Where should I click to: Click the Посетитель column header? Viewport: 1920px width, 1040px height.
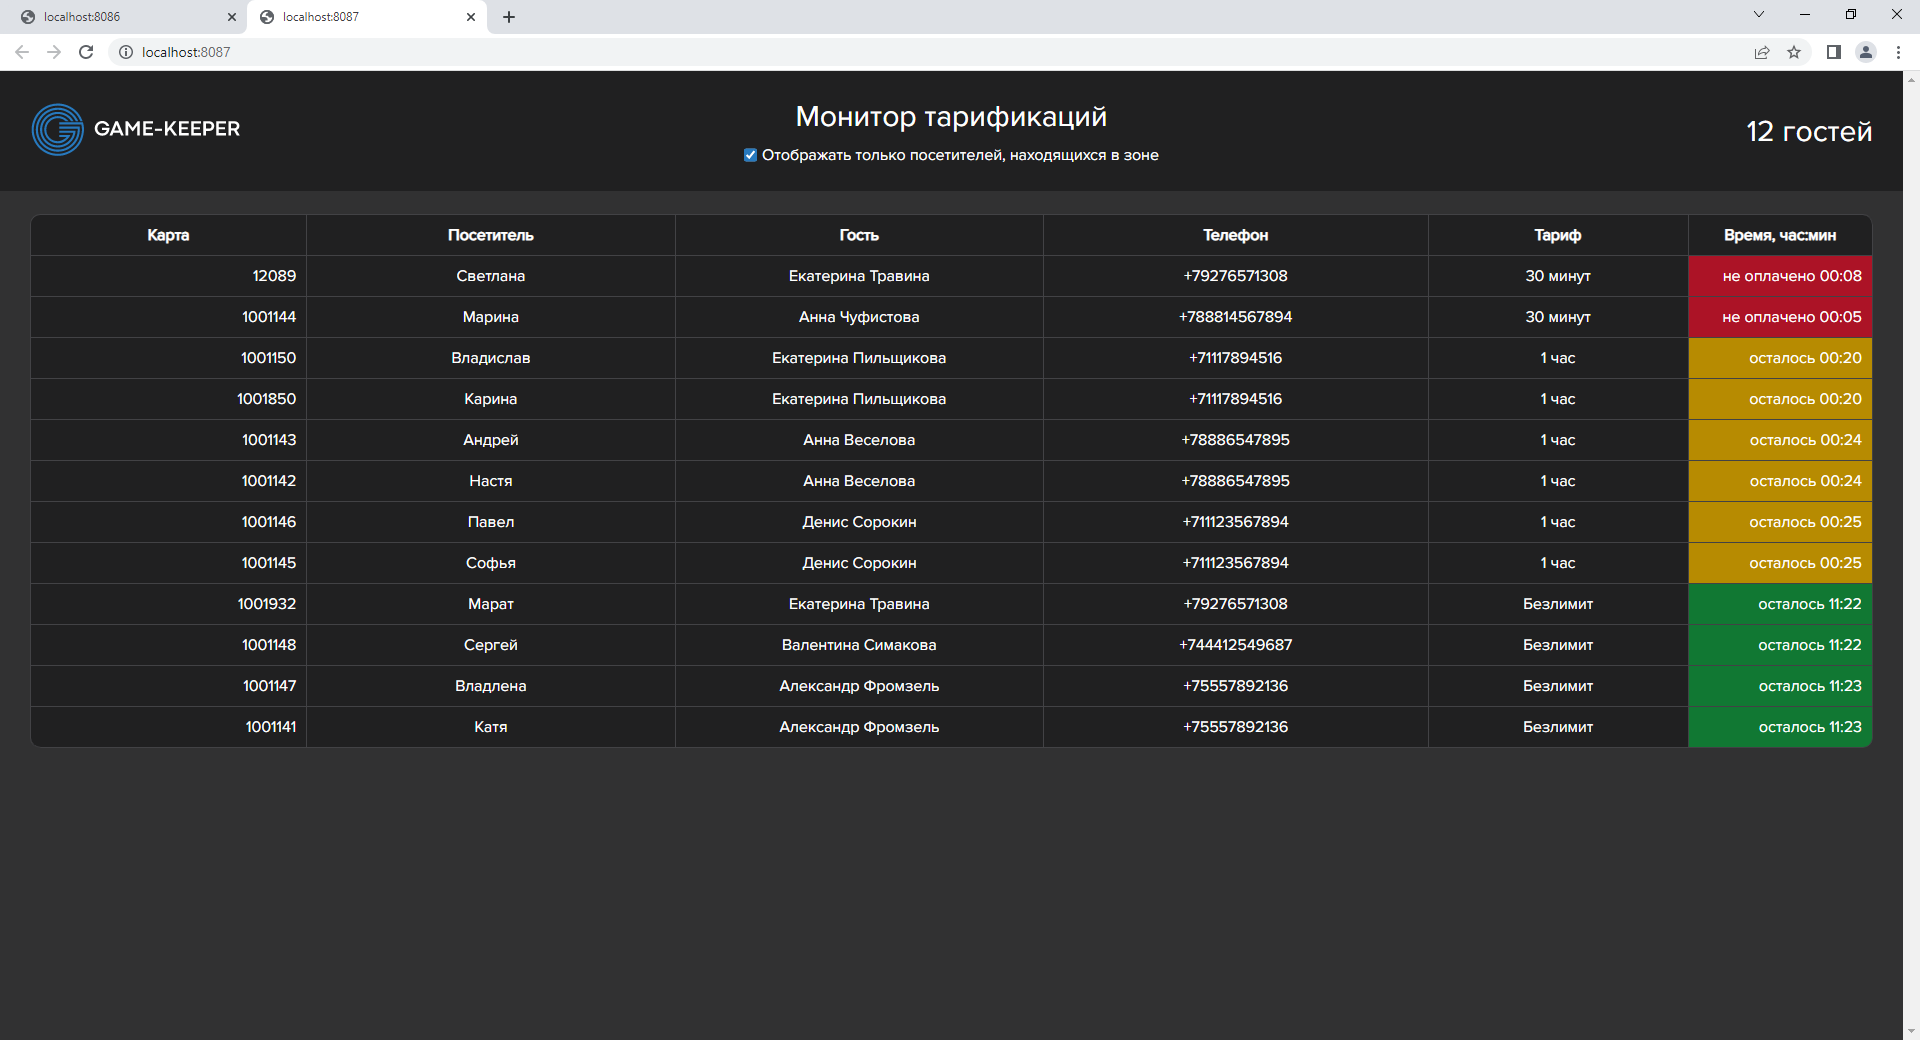click(x=490, y=235)
